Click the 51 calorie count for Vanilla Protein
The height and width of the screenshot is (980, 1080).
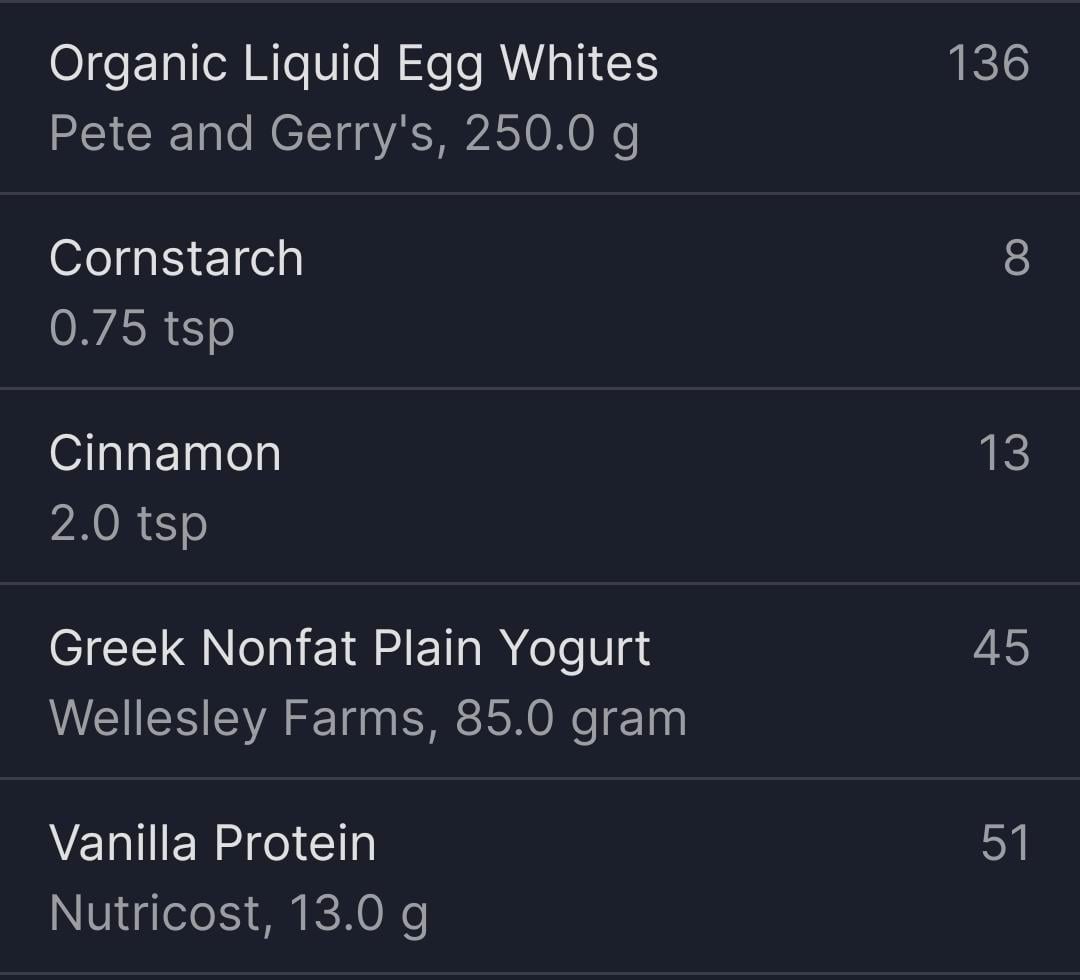(x=1005, y=843)
